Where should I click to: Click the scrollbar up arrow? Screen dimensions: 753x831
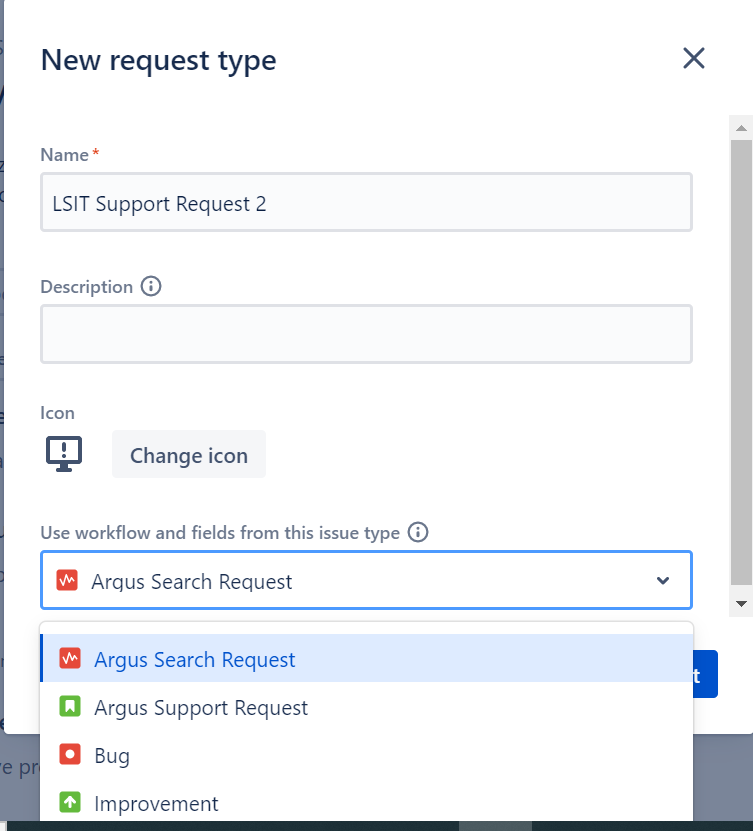tap(741, 126)
